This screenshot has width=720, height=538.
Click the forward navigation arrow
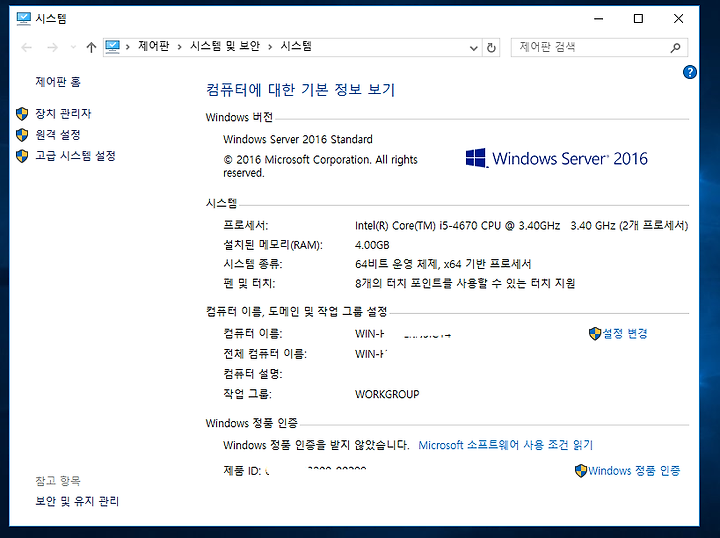tap(53, 47)
